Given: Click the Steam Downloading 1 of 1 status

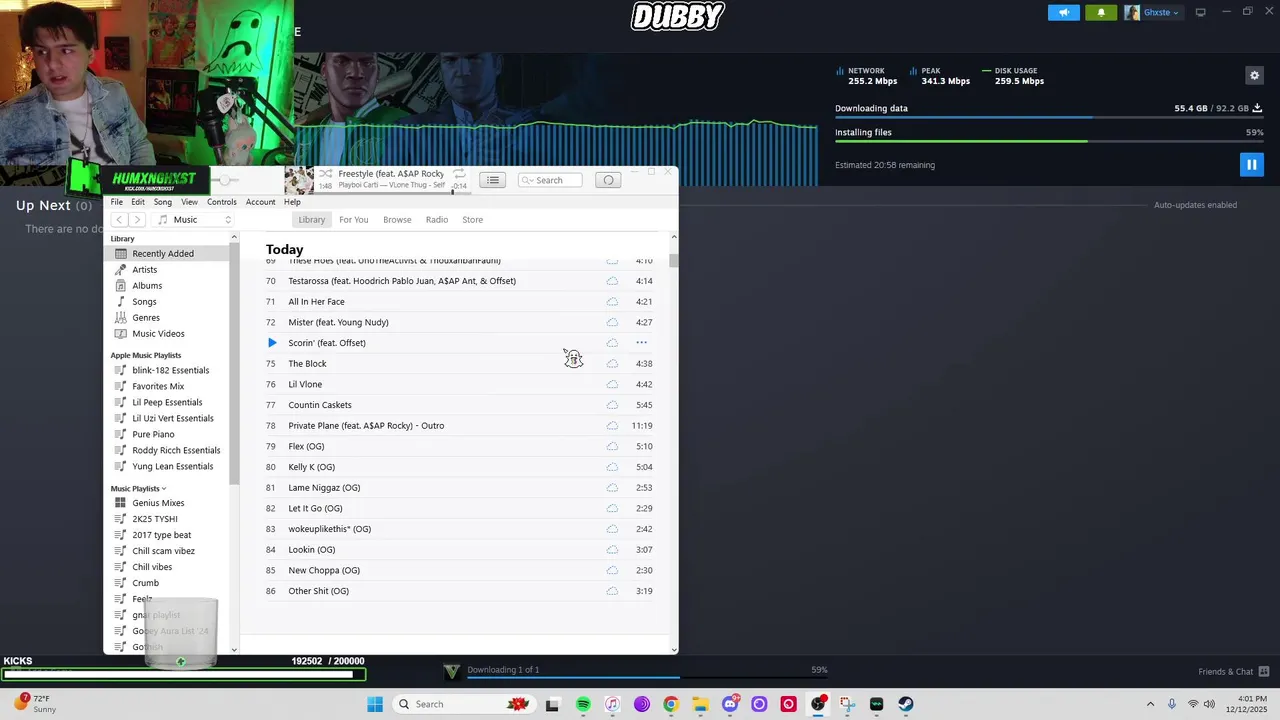Looking at the screenshot, I should [503, 670].
